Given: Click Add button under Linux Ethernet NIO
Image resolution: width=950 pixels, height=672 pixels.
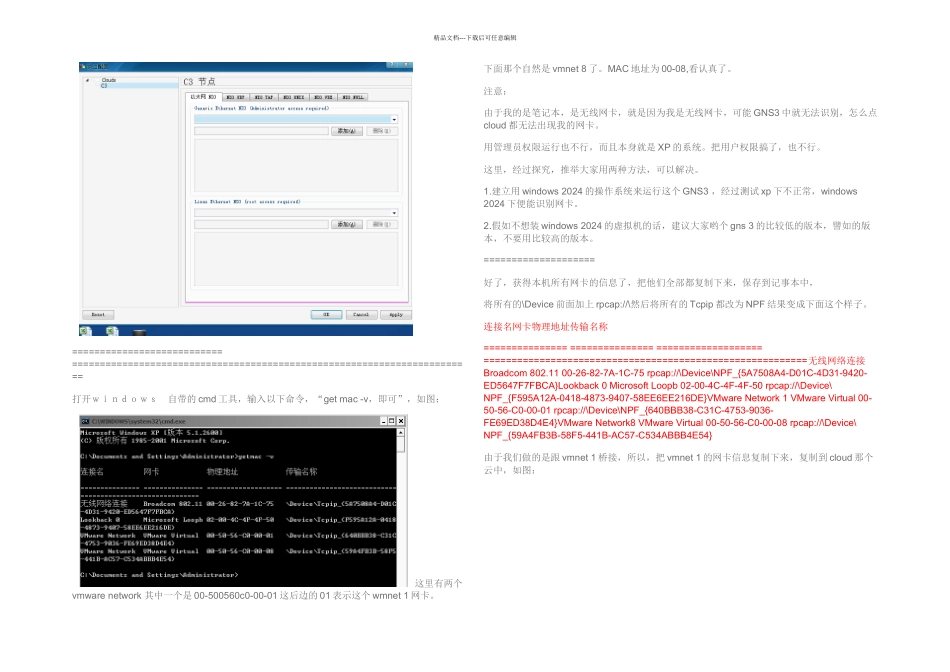Looking at the screenshot, I should [x=347, y=224].
